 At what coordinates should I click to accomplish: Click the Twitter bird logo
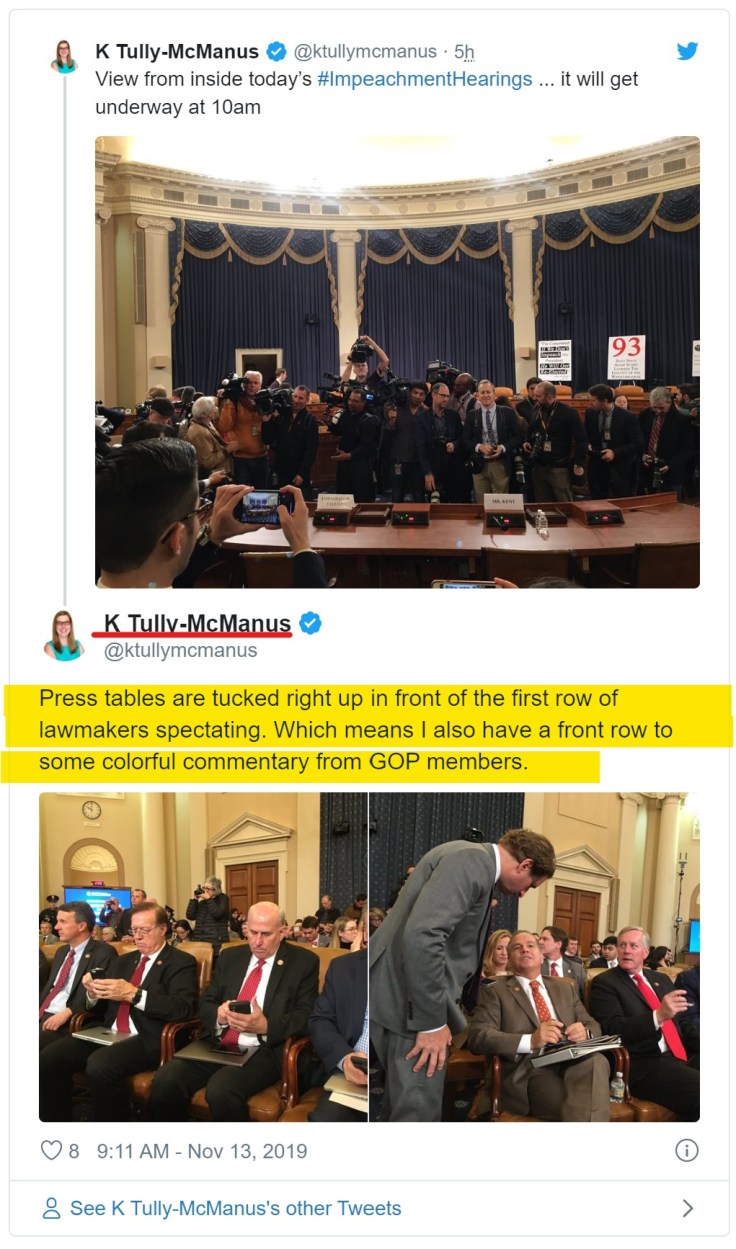pyautogui.click(x=687, y=51)
